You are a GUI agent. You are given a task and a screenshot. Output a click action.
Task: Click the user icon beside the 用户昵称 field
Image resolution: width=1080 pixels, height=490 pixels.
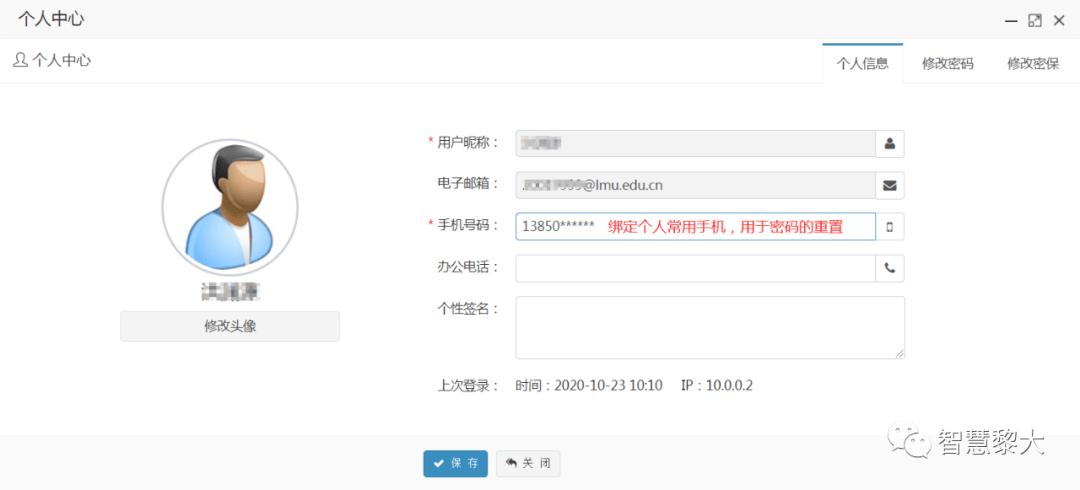click(890, 144)
